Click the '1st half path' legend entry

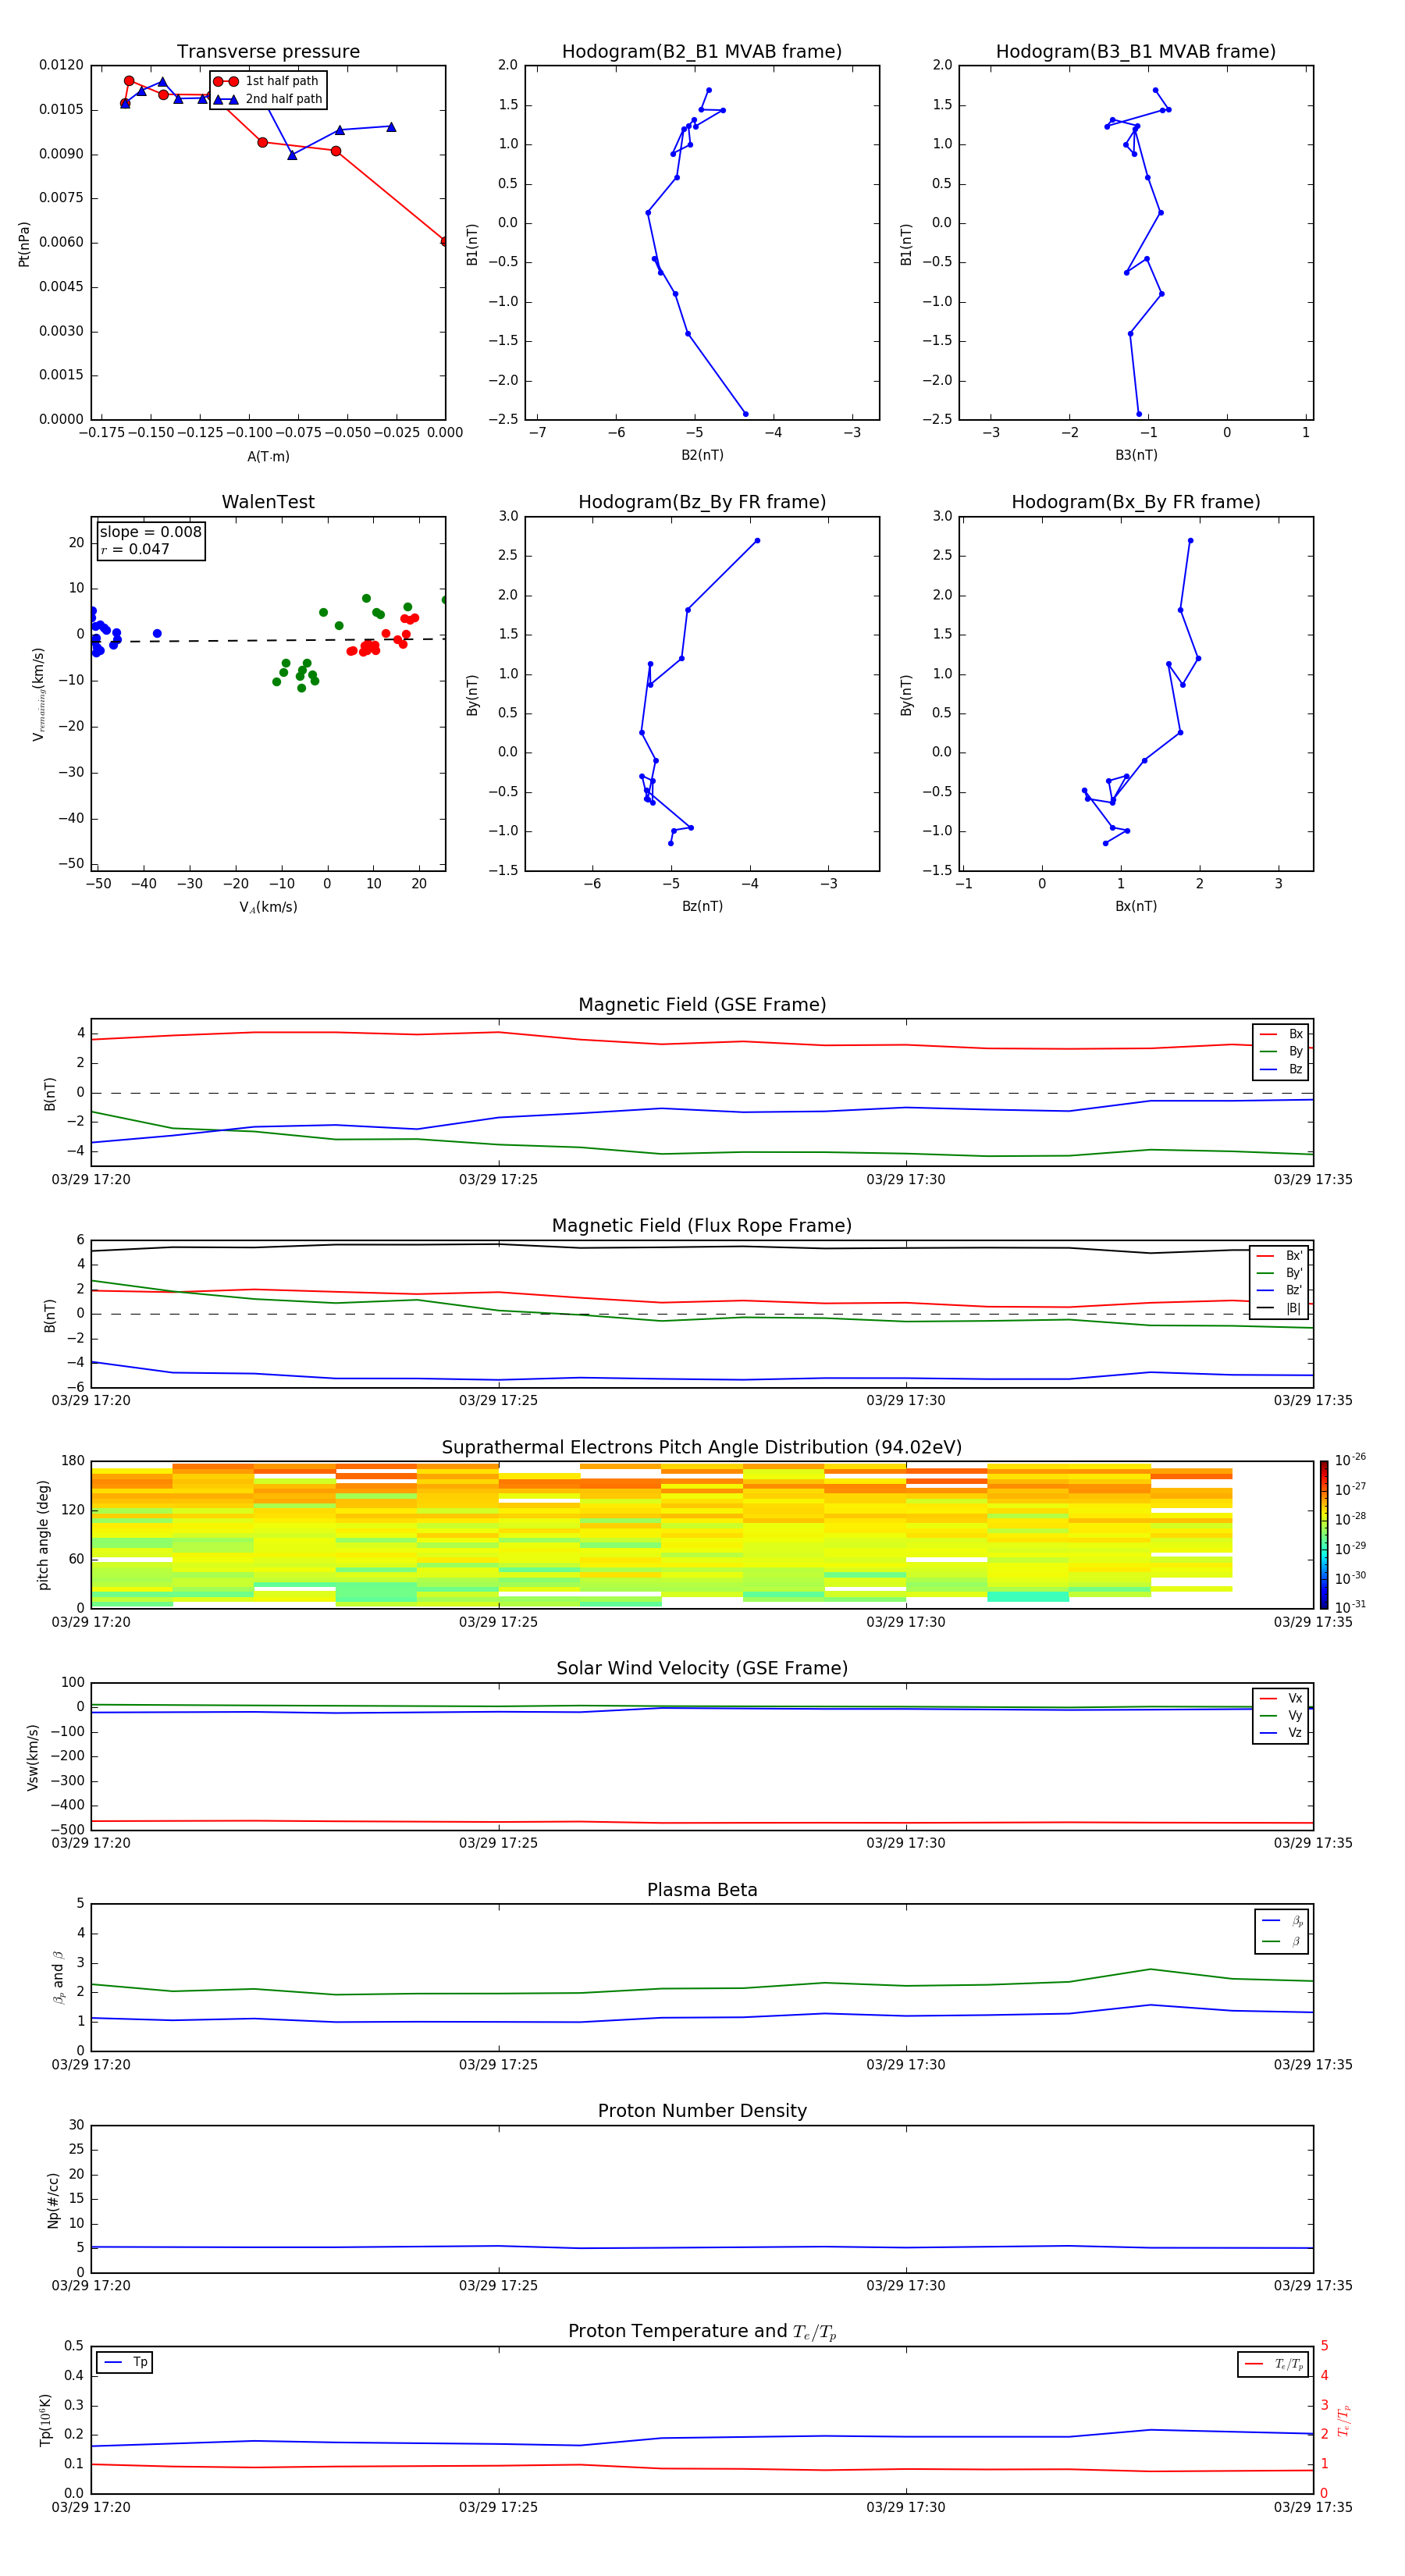click(266, 81)
